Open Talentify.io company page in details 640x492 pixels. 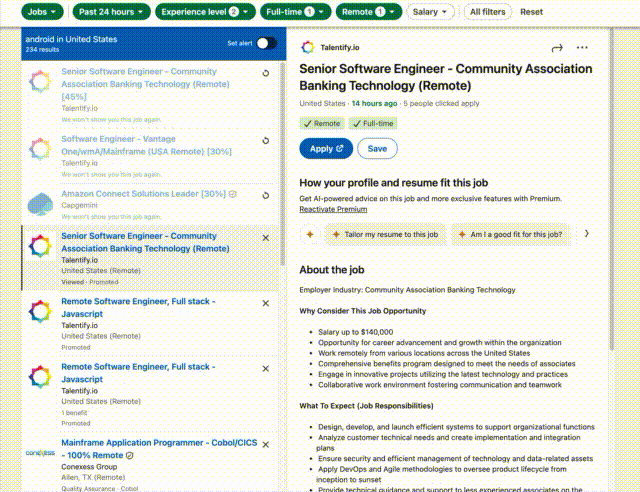coord(340,47)
